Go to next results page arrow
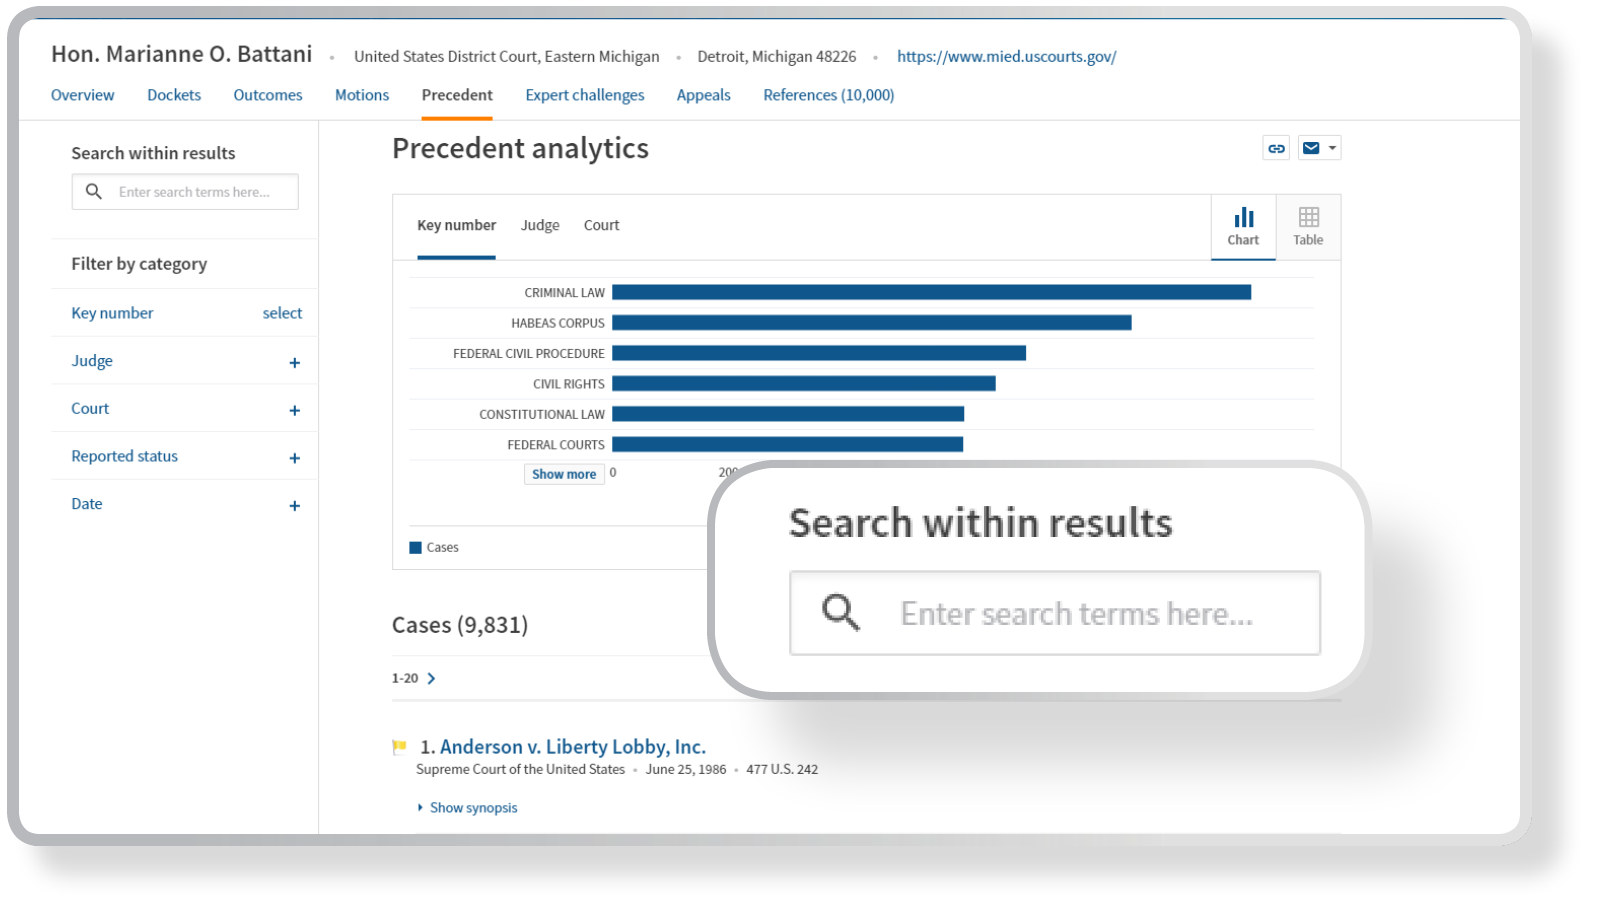Image resolution: width=1600 pixels, height=900 pixels. coord(431,679)
